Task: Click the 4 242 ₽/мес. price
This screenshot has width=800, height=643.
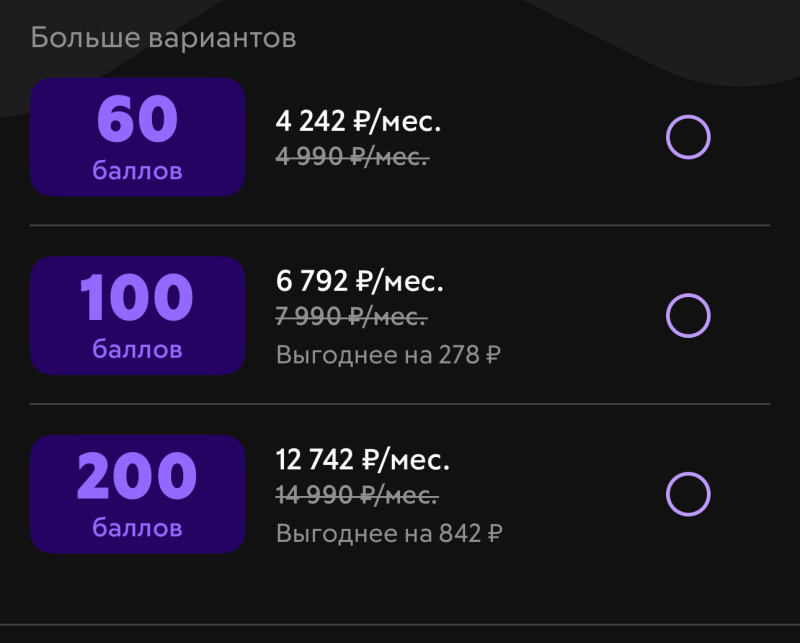Action: coord(358,122)
